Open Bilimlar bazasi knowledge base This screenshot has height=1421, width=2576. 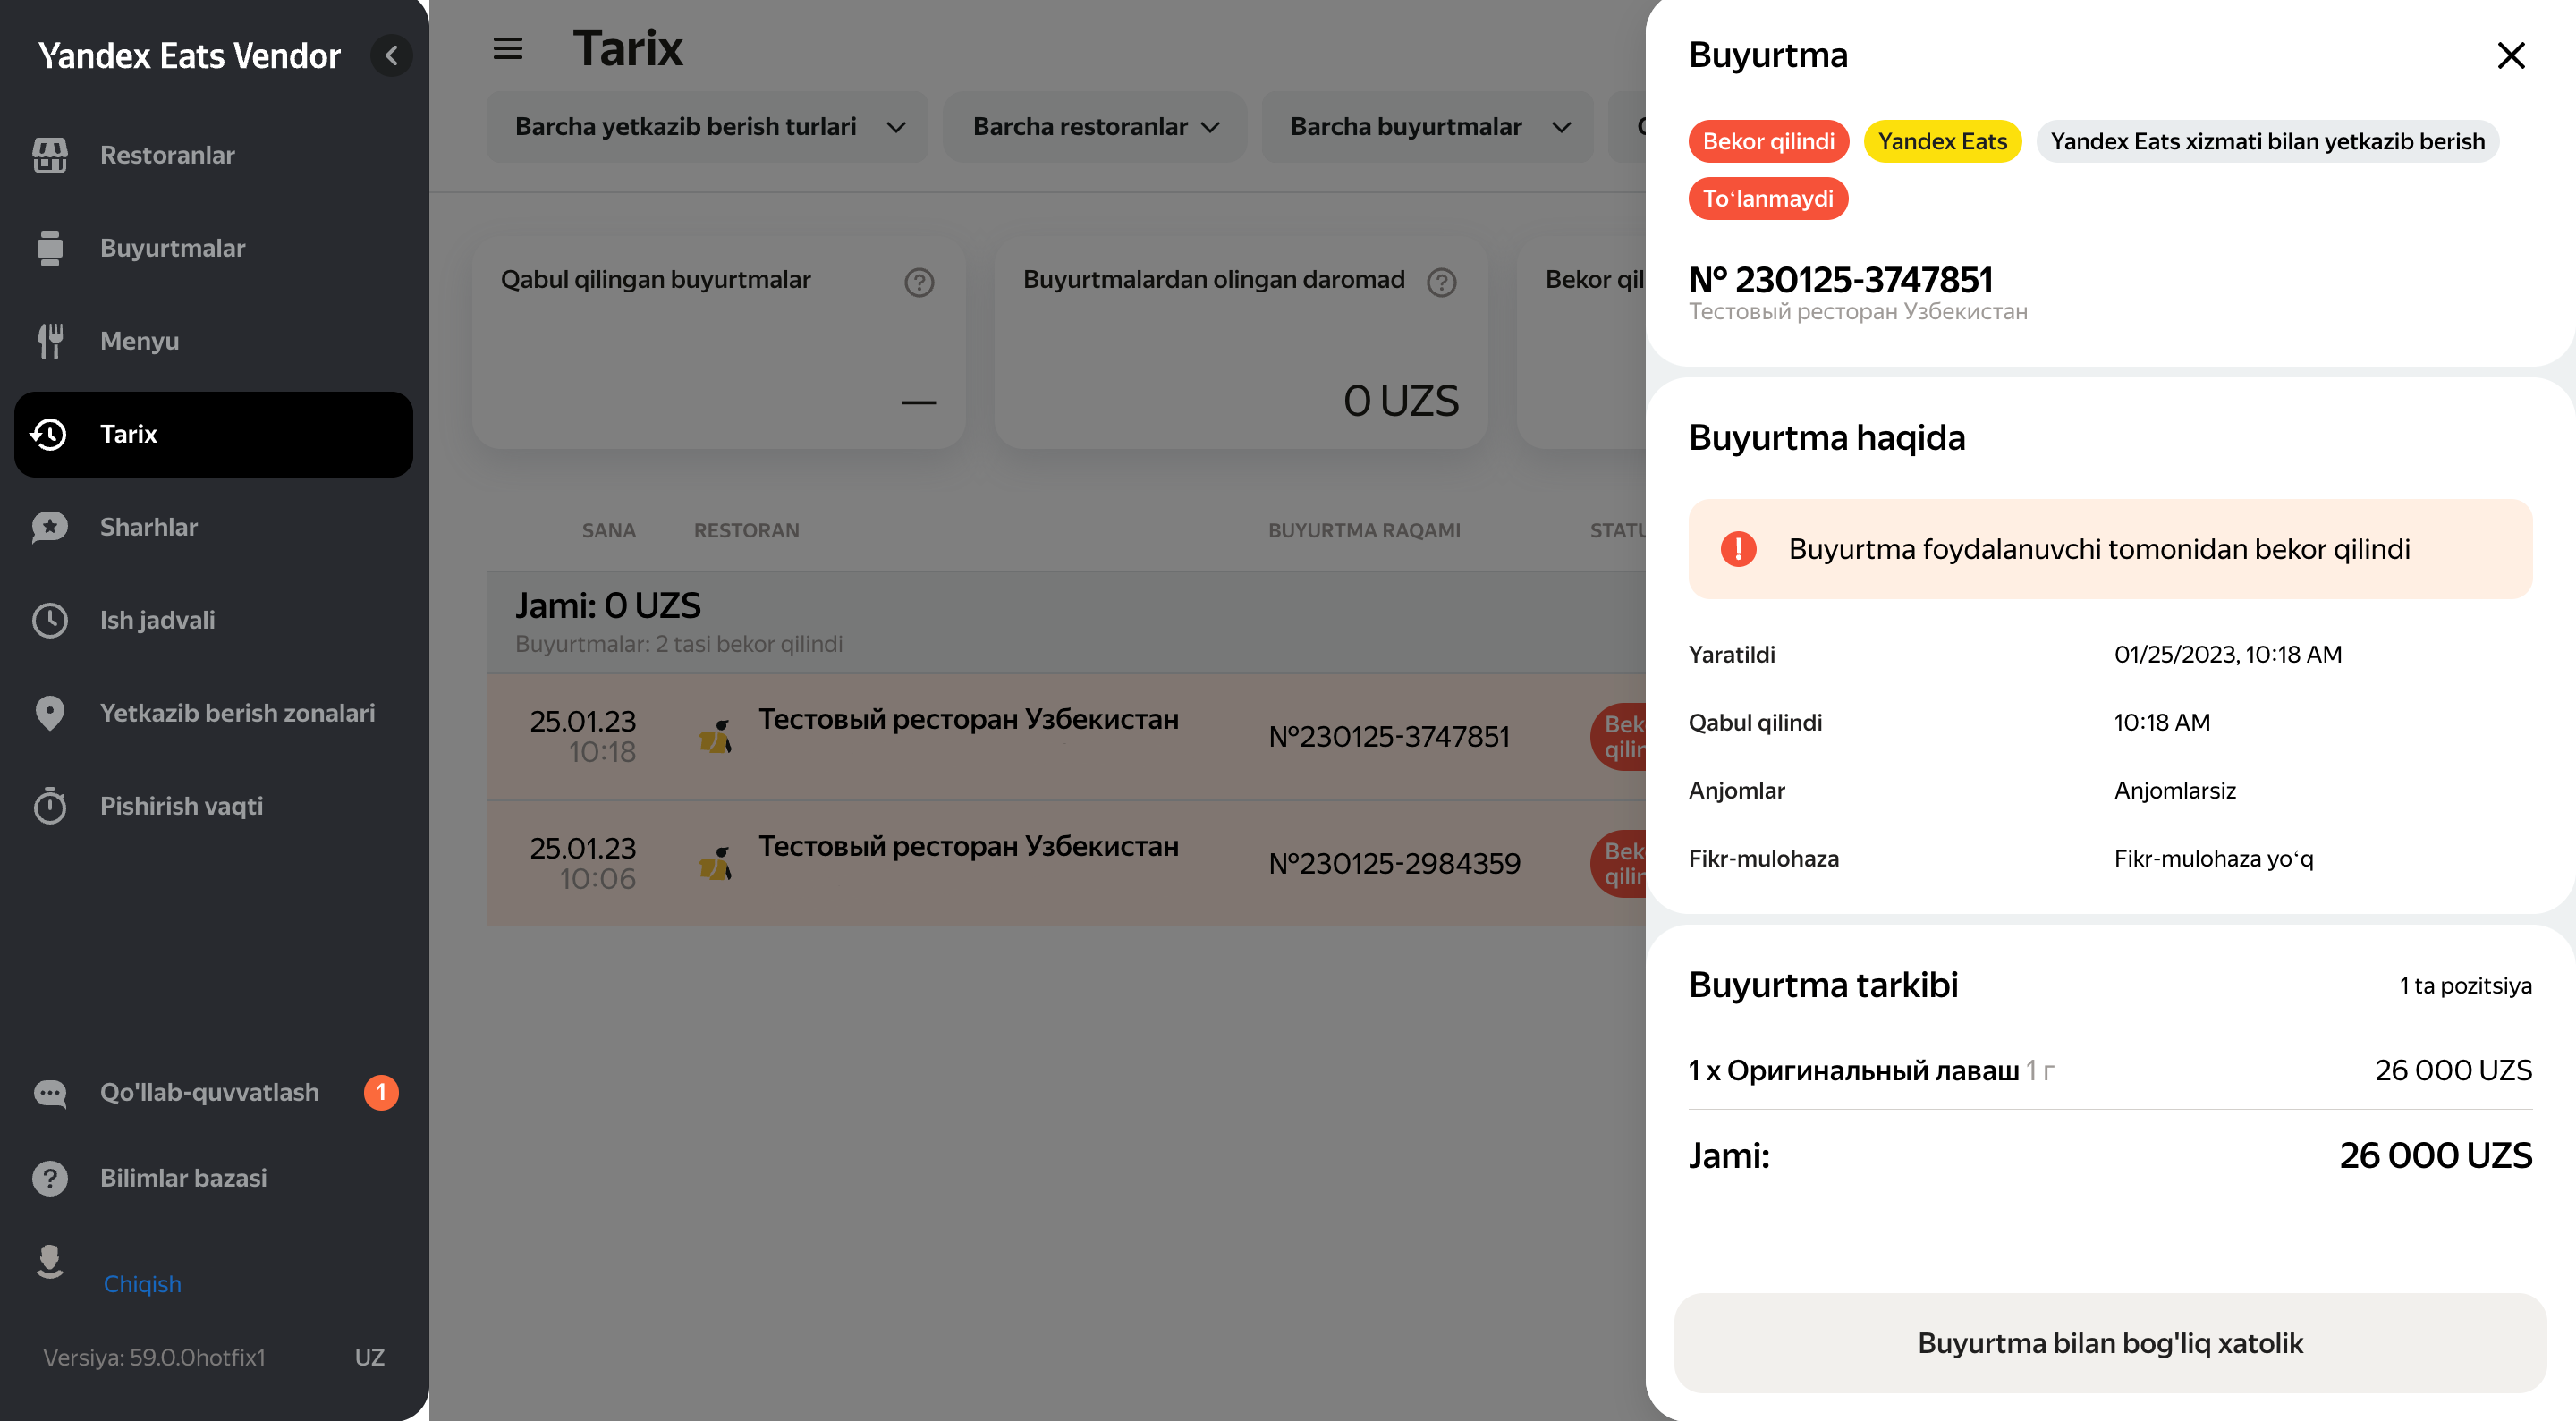click(x=214, y=1178)
